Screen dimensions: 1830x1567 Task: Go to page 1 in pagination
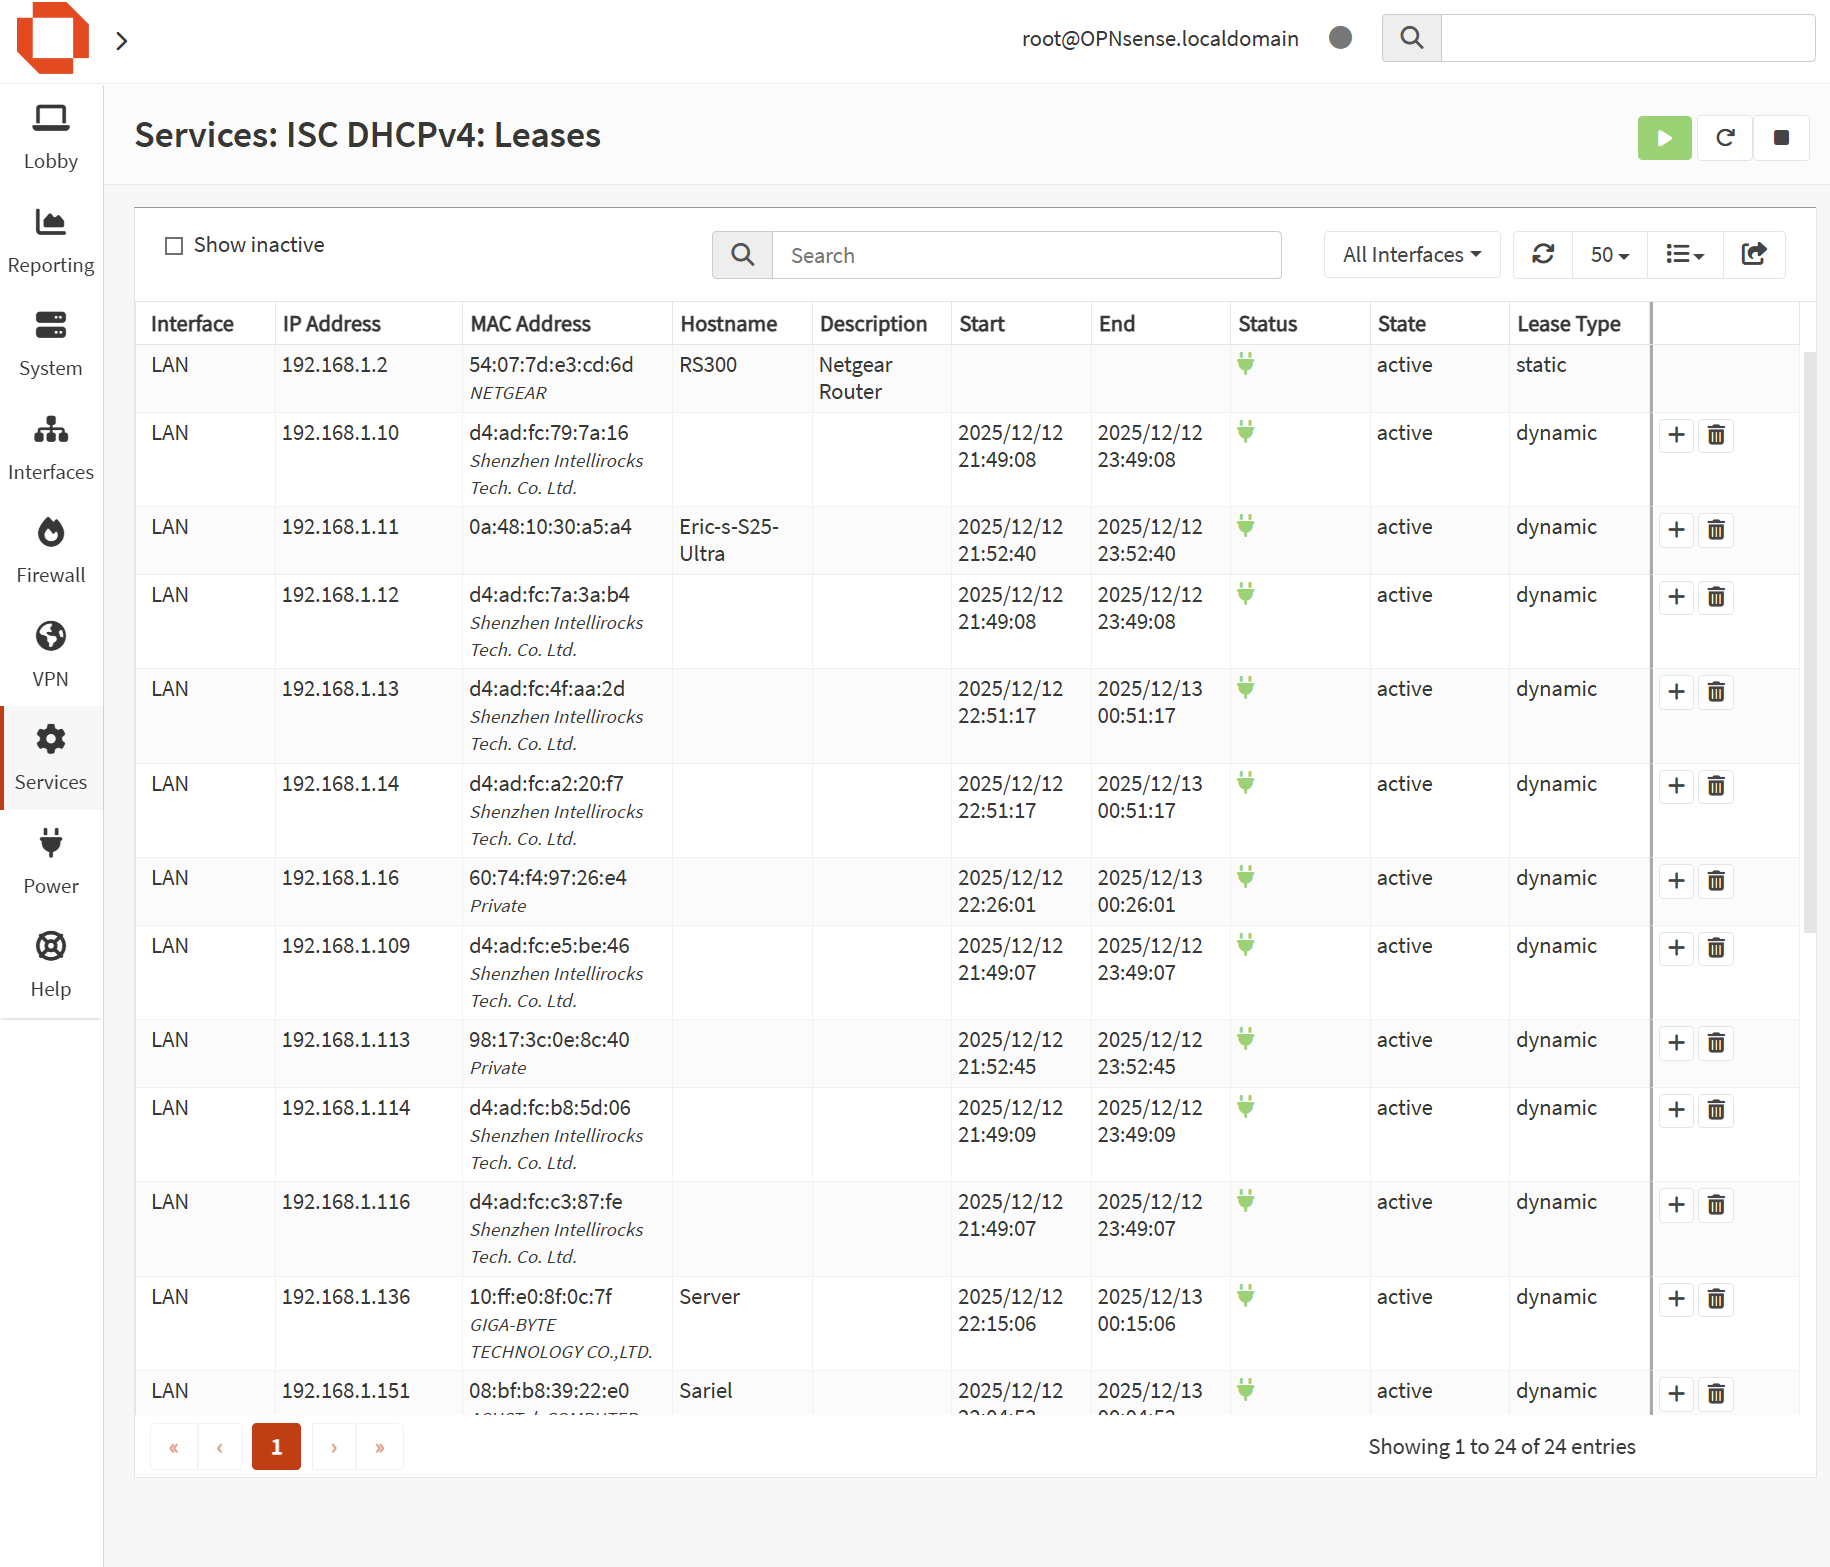coord(276,1447)
